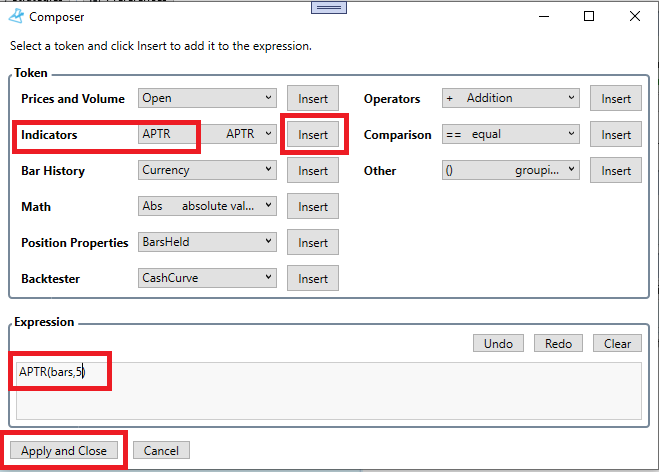Expand the Math Abs dropdown
The image size is (659, 472).
coord(207,206)
